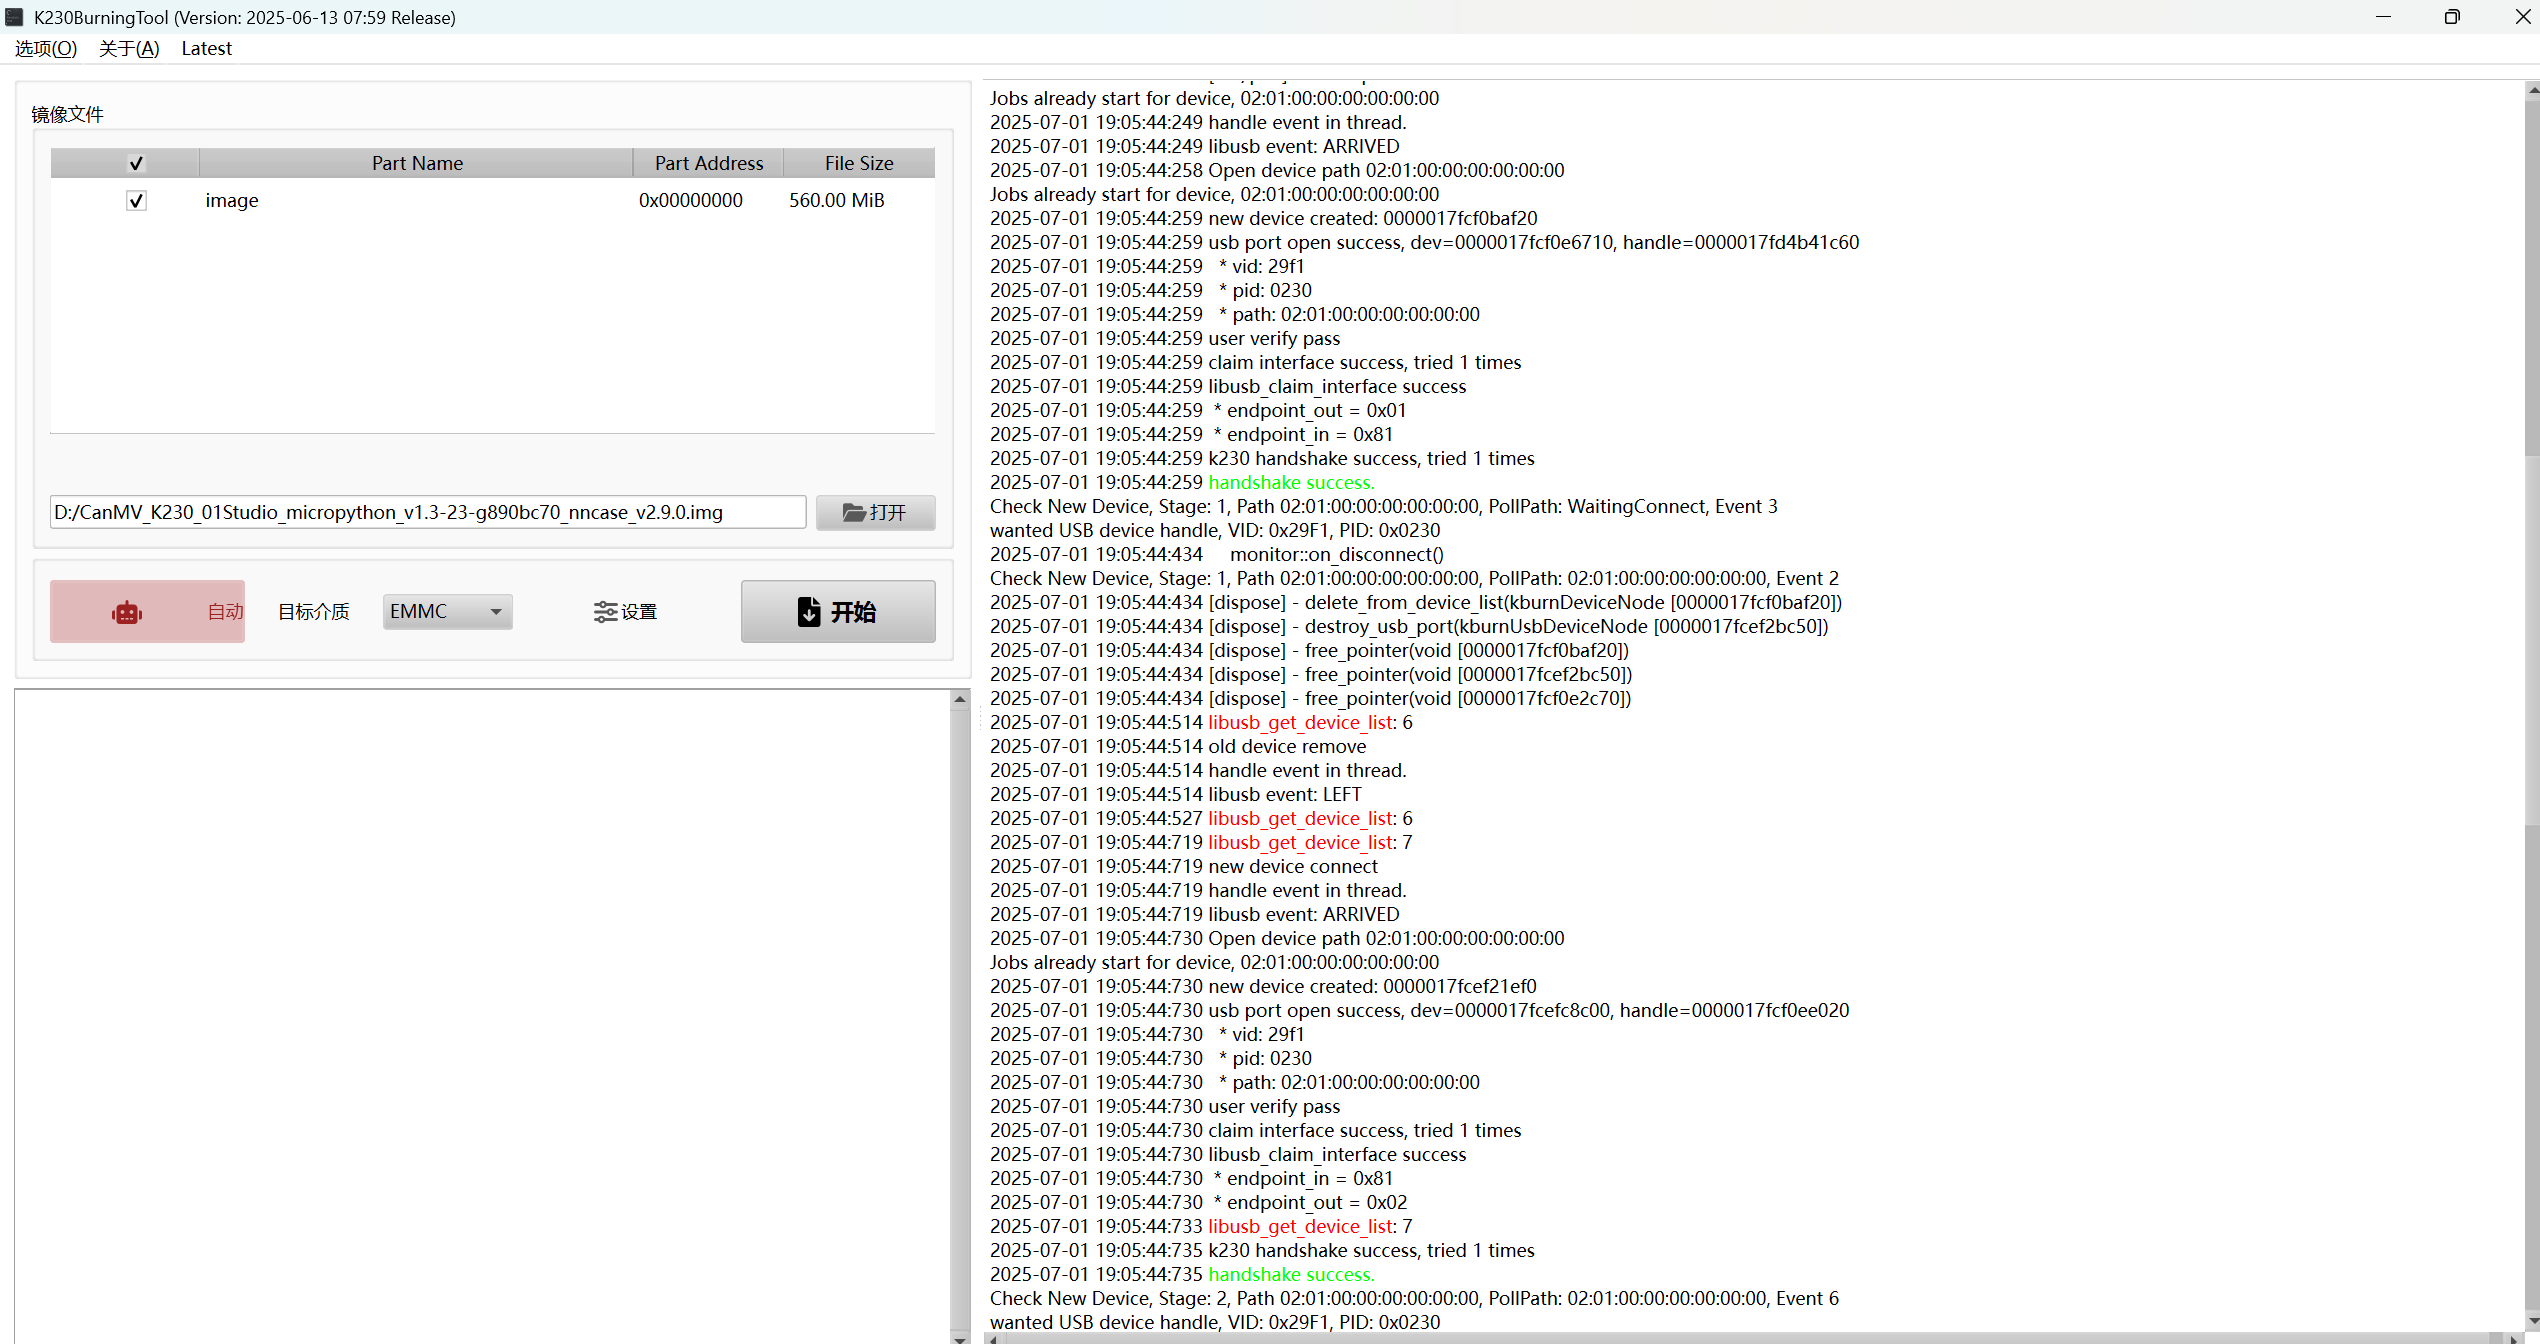
Task: Open the 选项(O) menu
Action: (x=46, y=48)
